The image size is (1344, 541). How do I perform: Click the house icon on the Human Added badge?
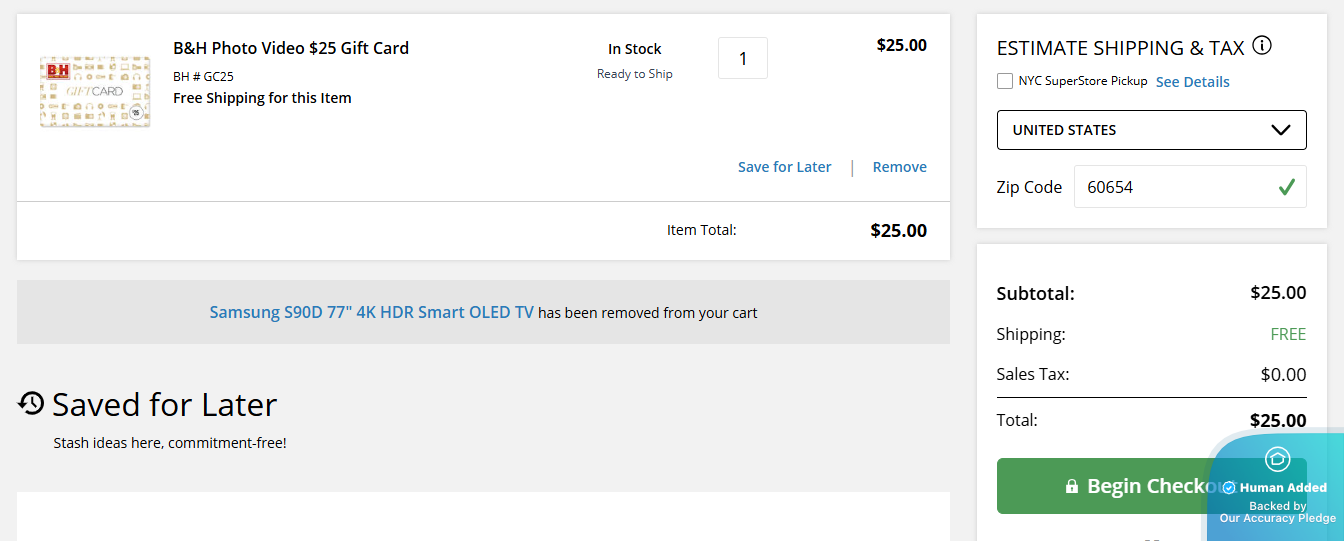point(1277,459)
